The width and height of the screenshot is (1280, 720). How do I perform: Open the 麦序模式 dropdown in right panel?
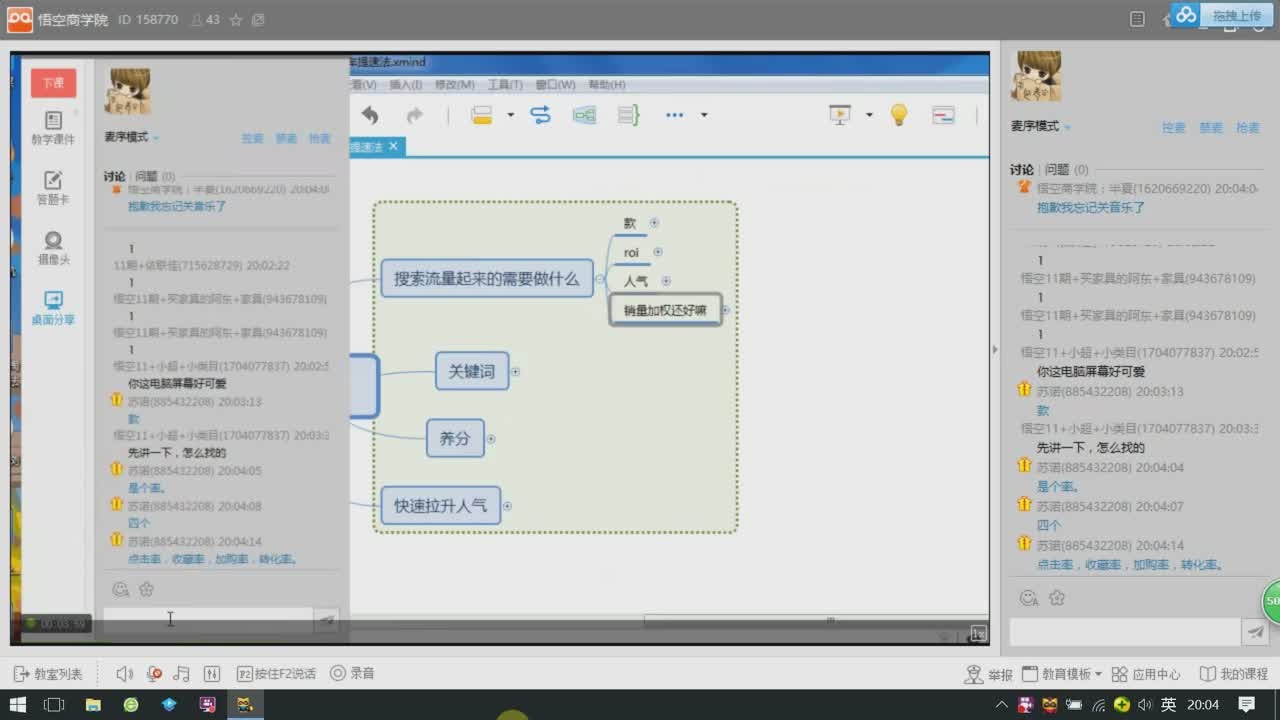pos(1040,126)
